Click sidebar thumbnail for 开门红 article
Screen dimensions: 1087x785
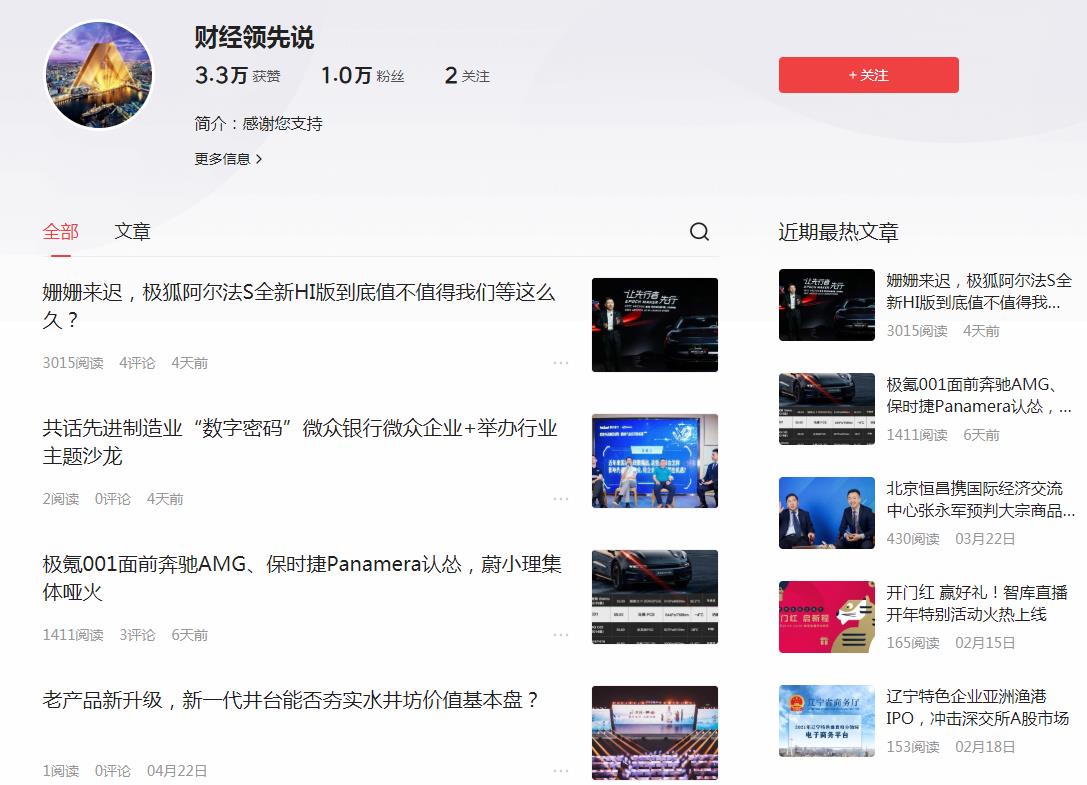point(826,617)
